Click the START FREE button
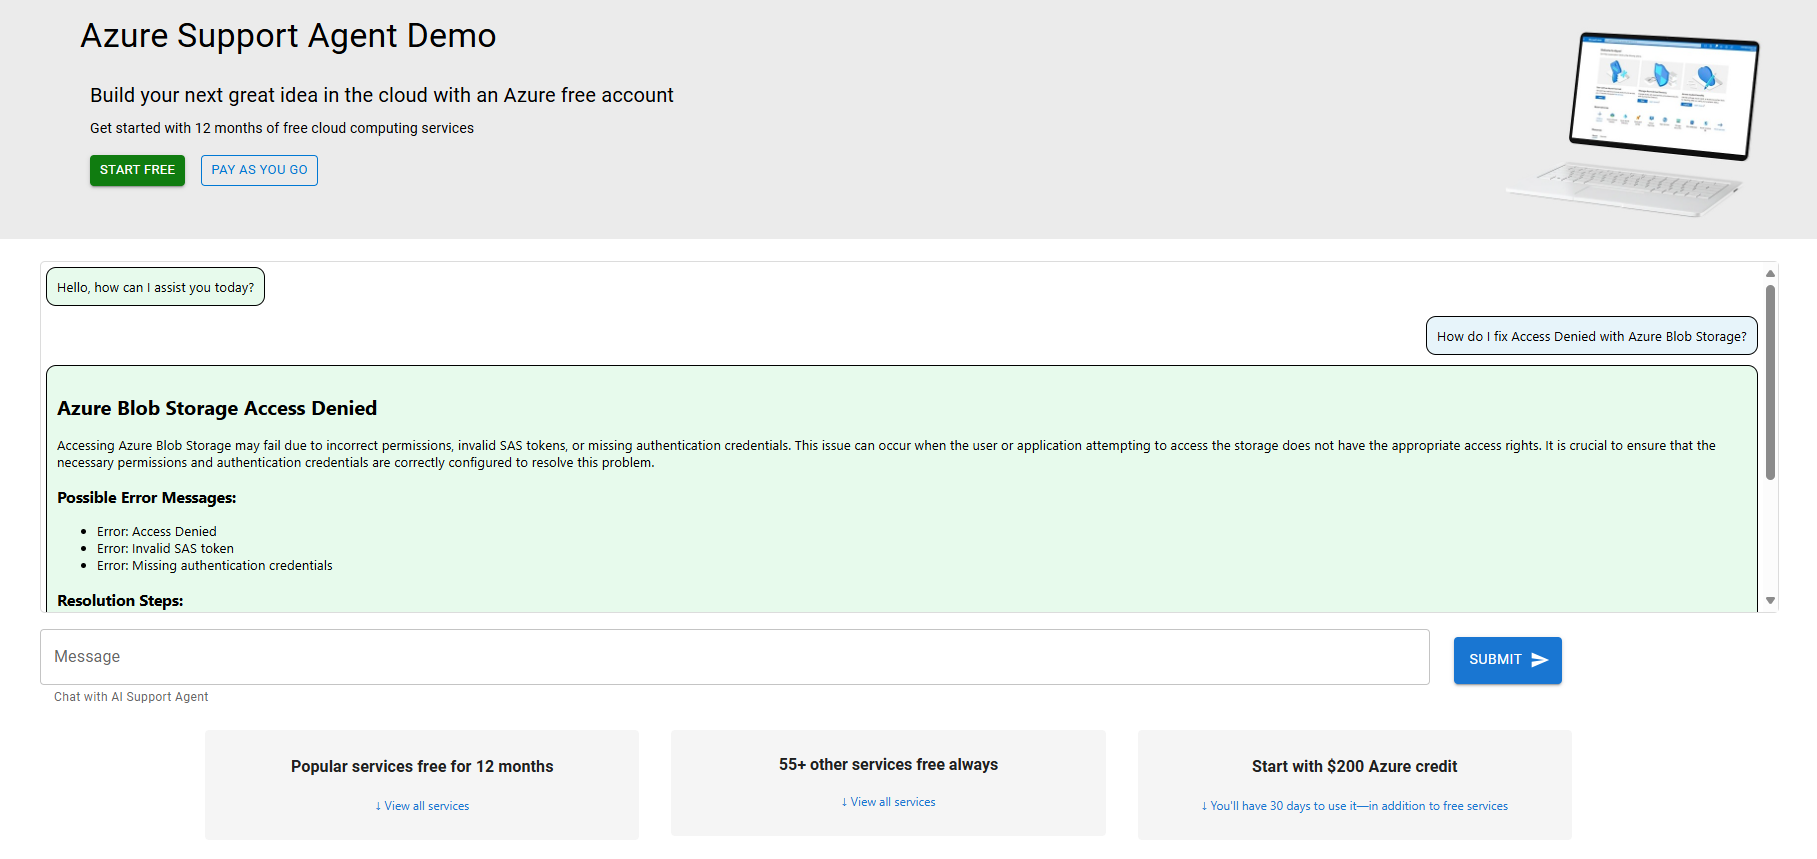1817x859 pixels. coord(137,170)
